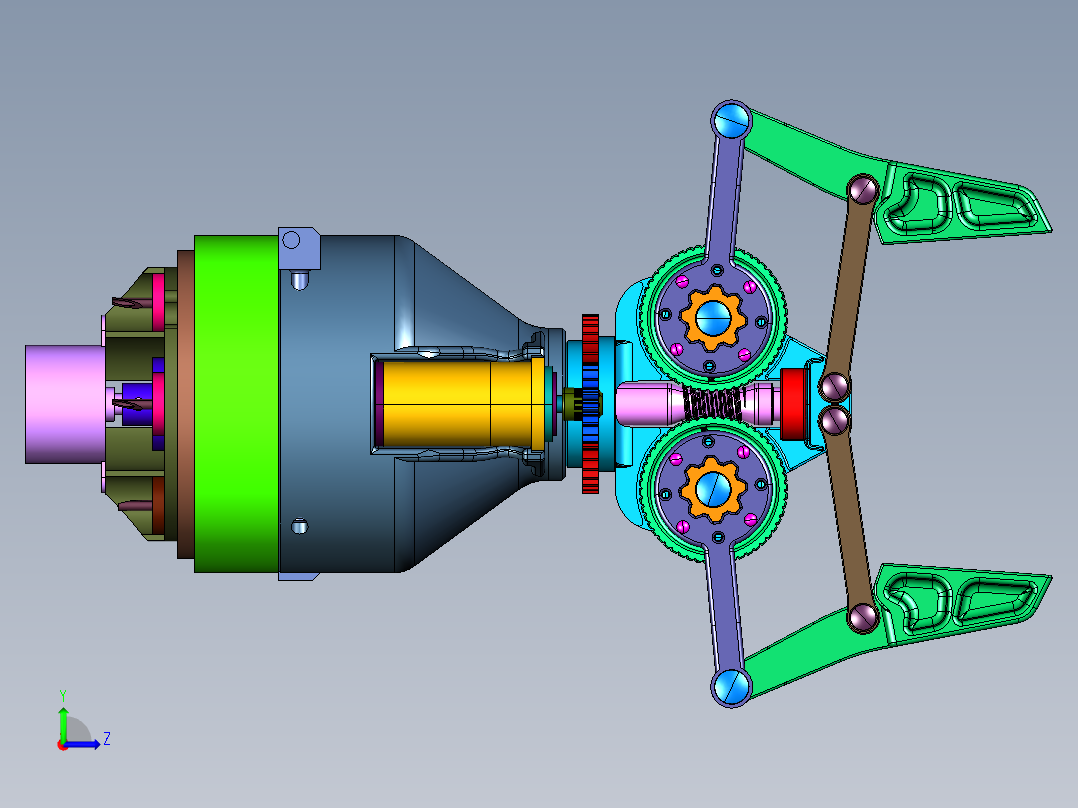Click the small blue pinion gear
Screen dimensions: 1078x808
[591, 404]
